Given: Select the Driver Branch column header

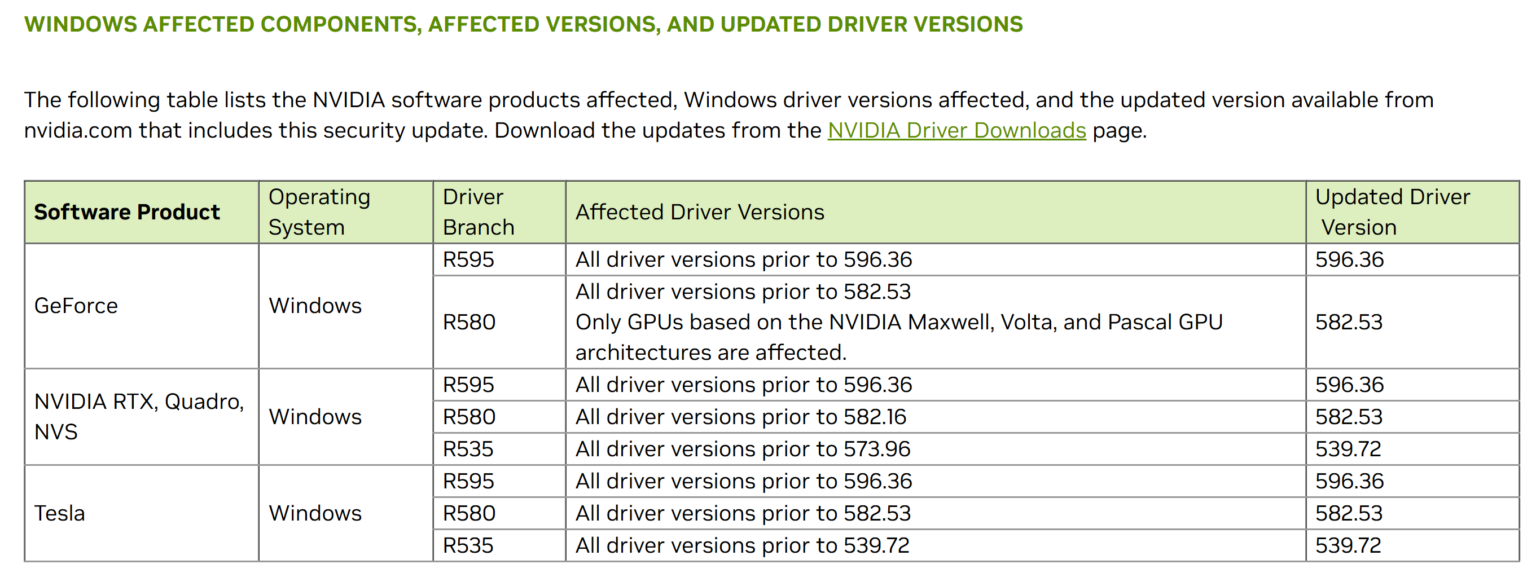Looking at the screenshot, I should coord(499,212).
